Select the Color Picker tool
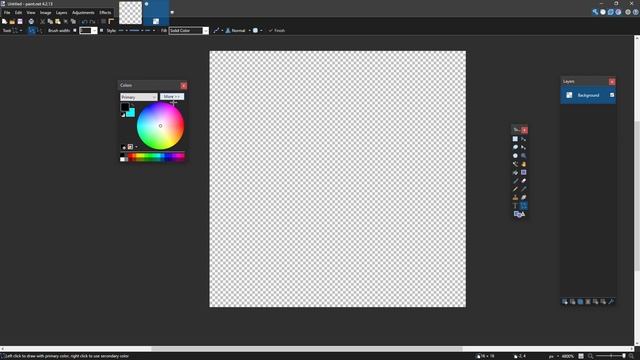Image resolution: width=640 pixels, height=360 pixels. pos(523,189)
